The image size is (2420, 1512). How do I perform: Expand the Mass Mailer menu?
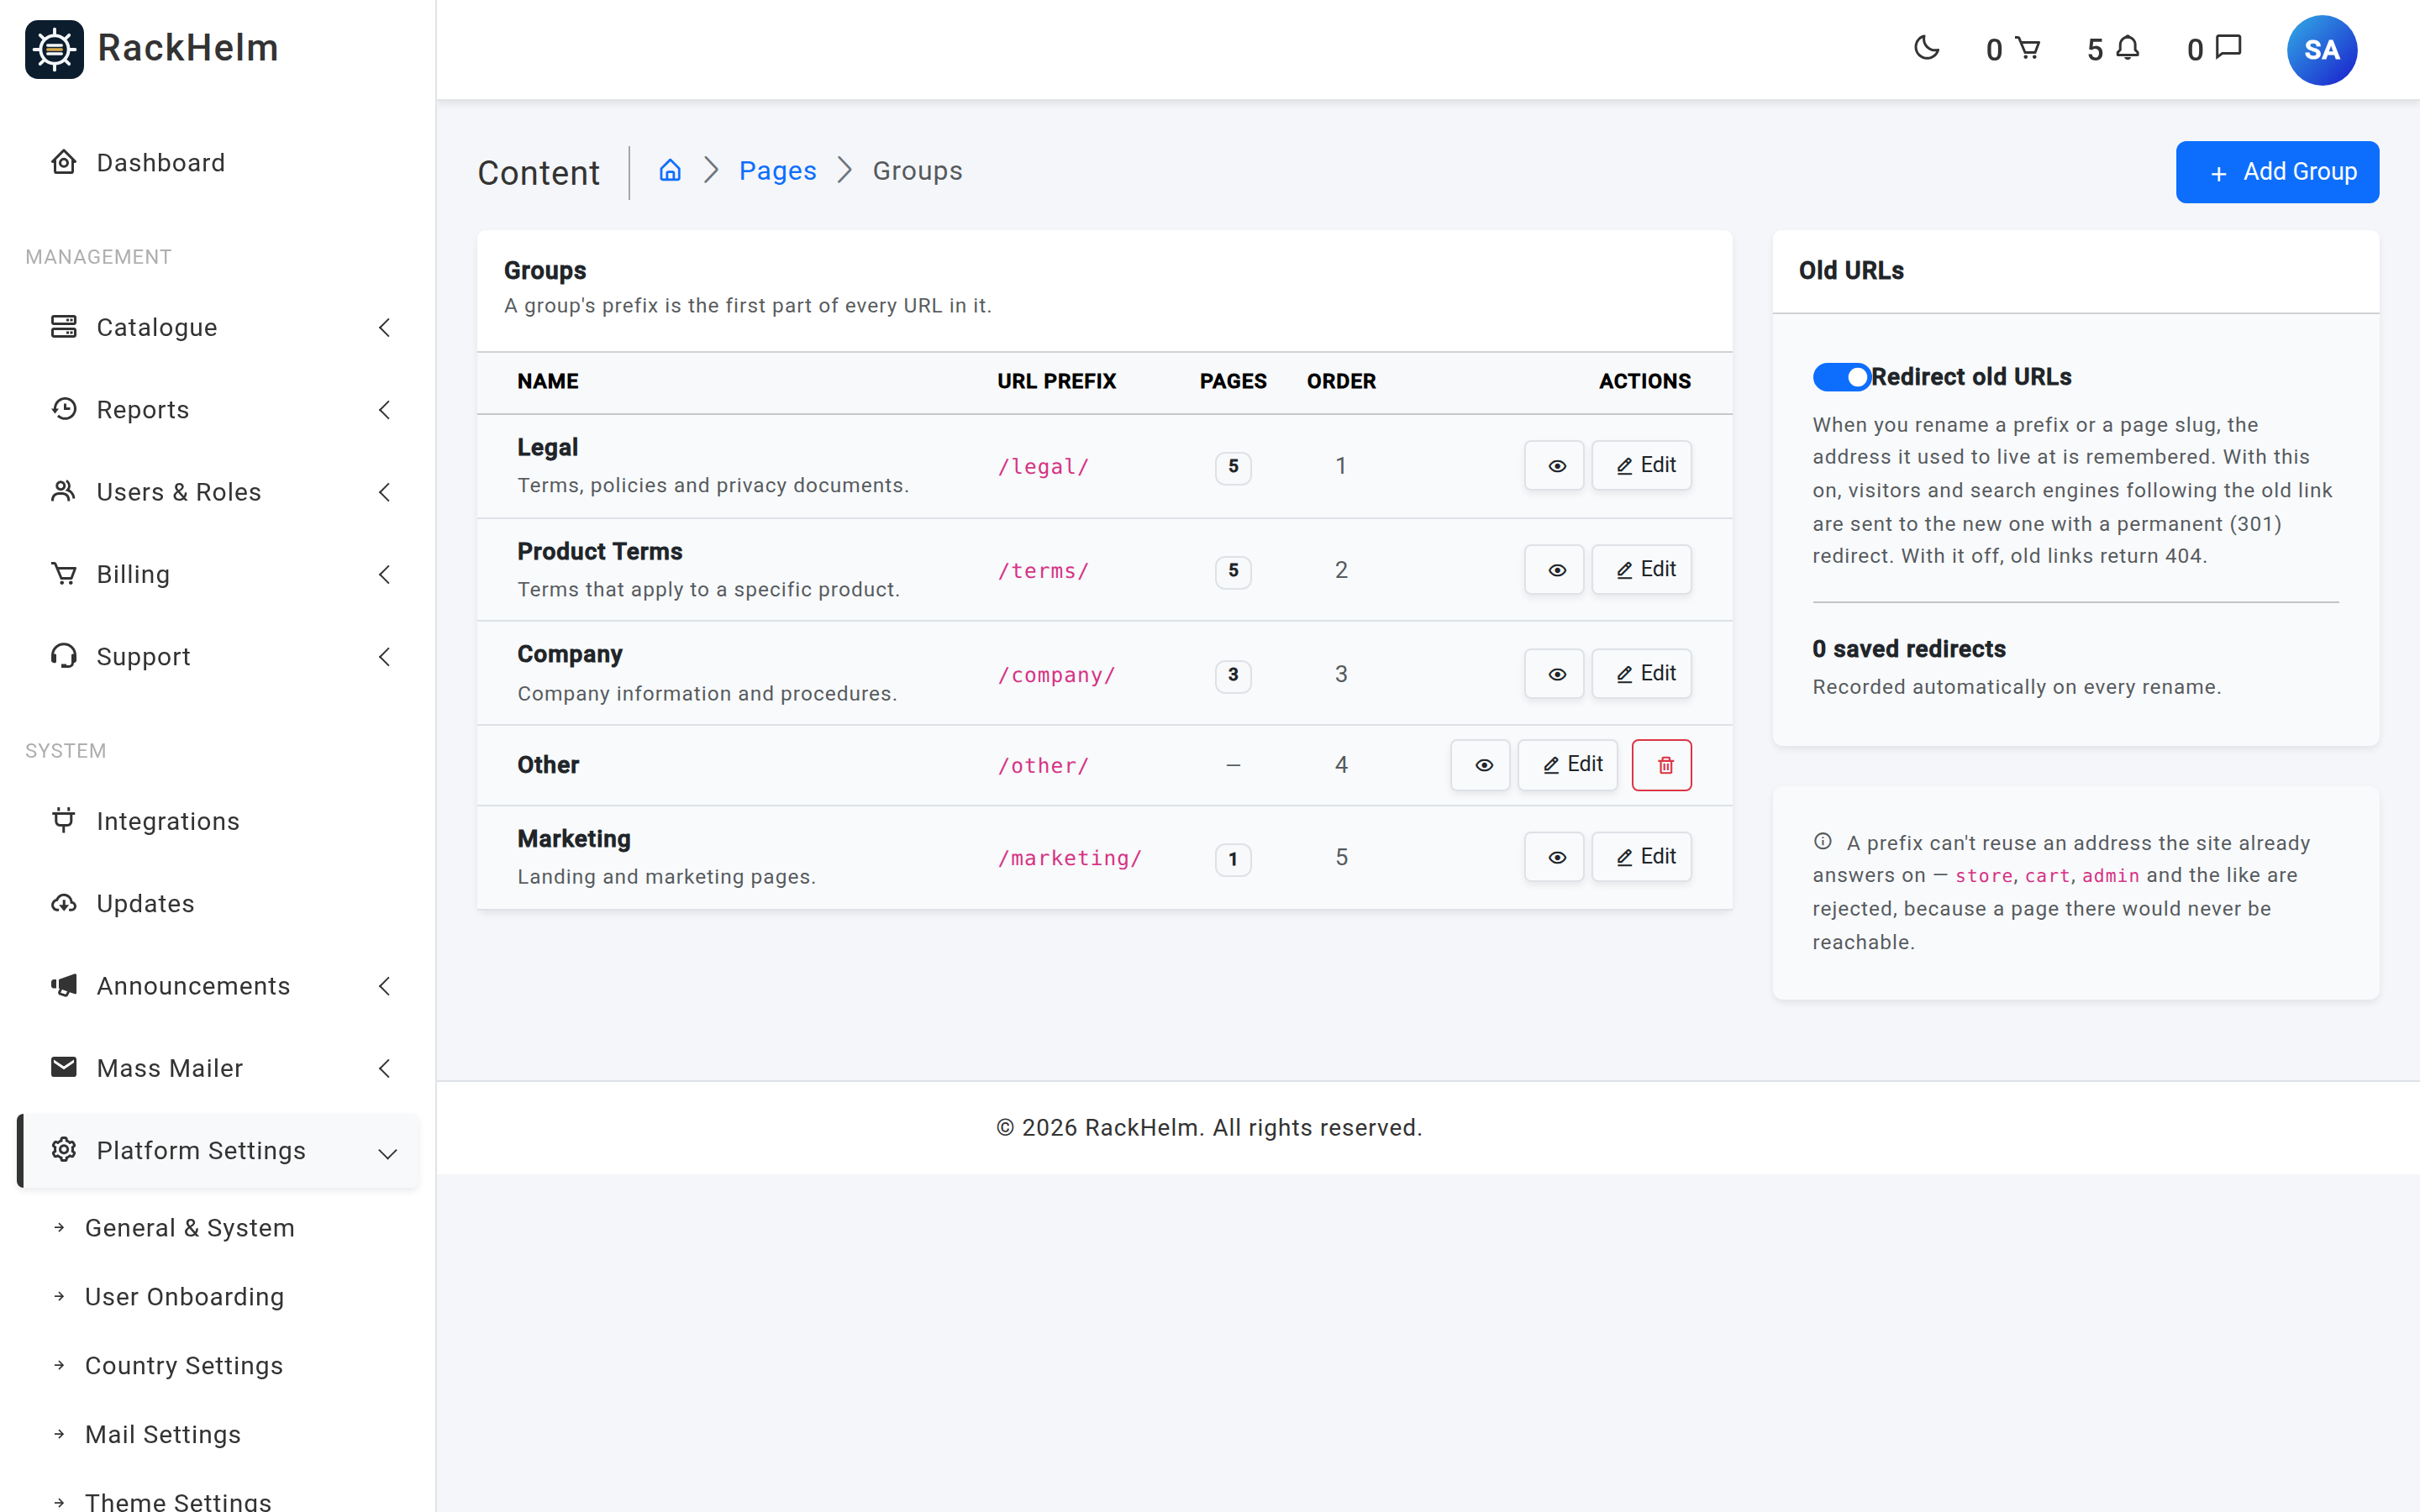[x=218, y=1068]
